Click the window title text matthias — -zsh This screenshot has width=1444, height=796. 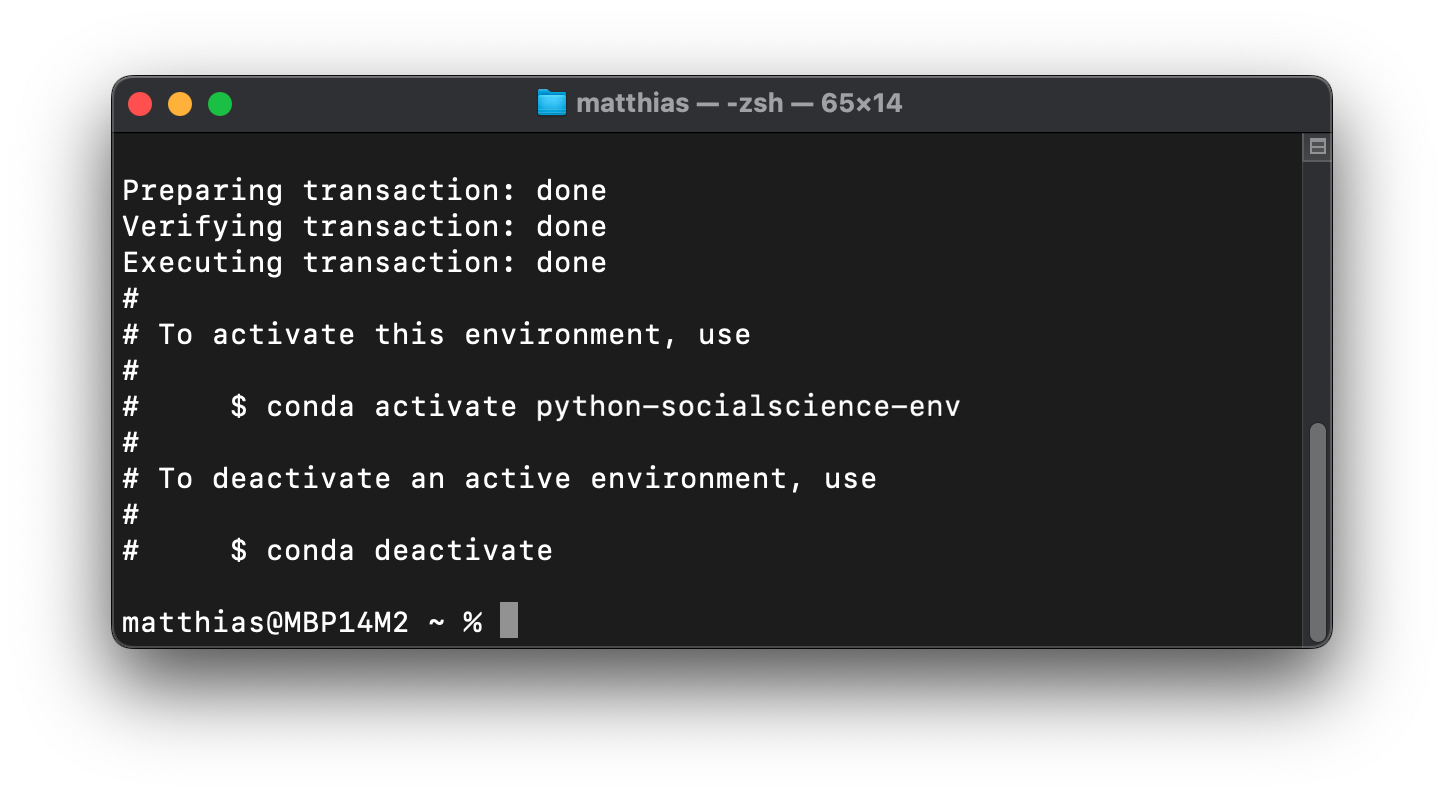(x=680, y=103)
